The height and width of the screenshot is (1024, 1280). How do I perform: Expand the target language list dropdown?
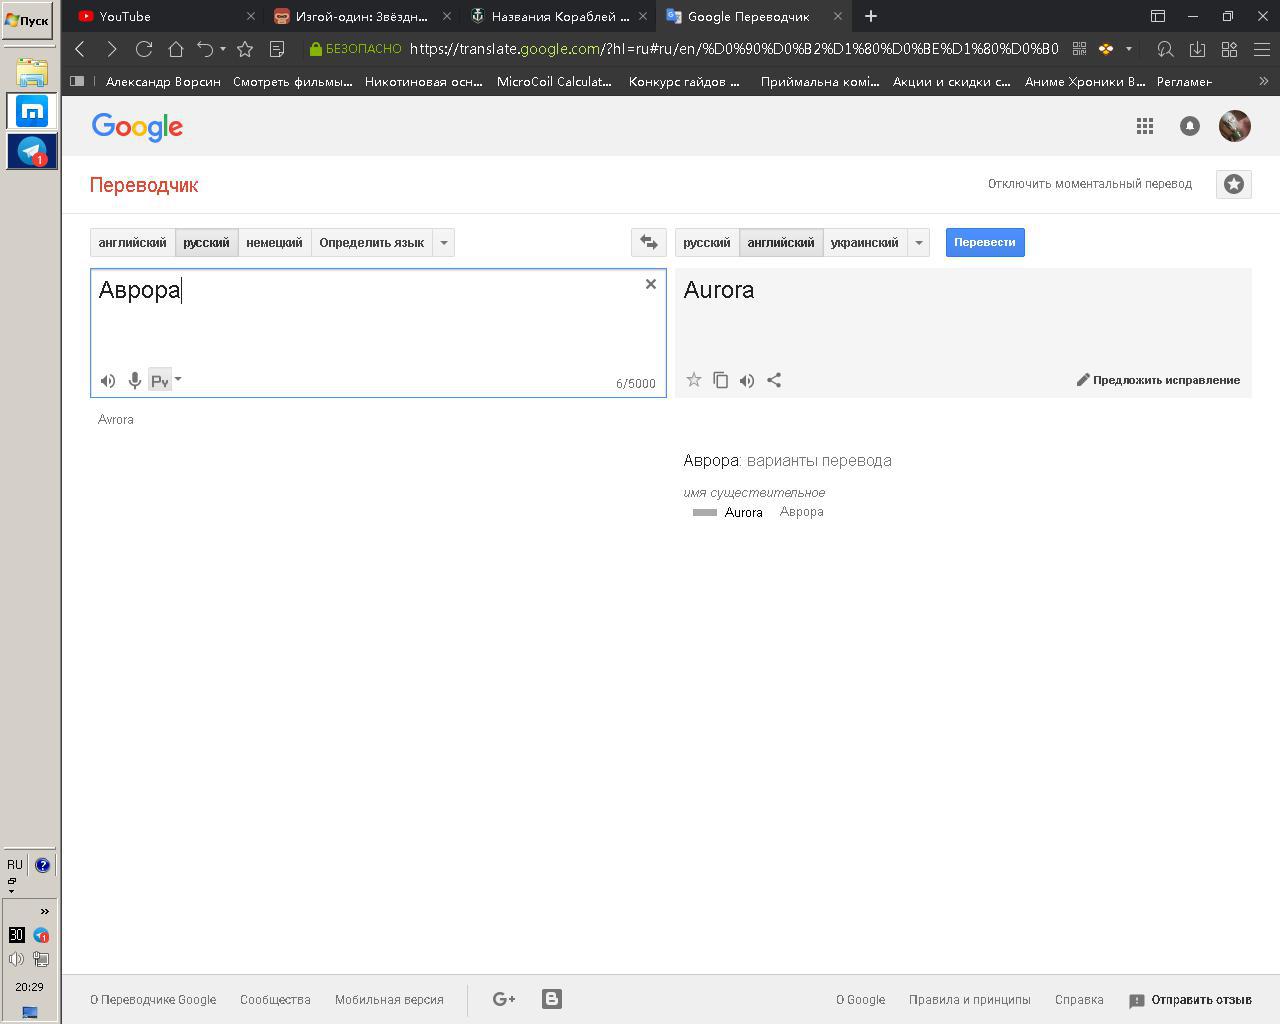click(918, 242)
